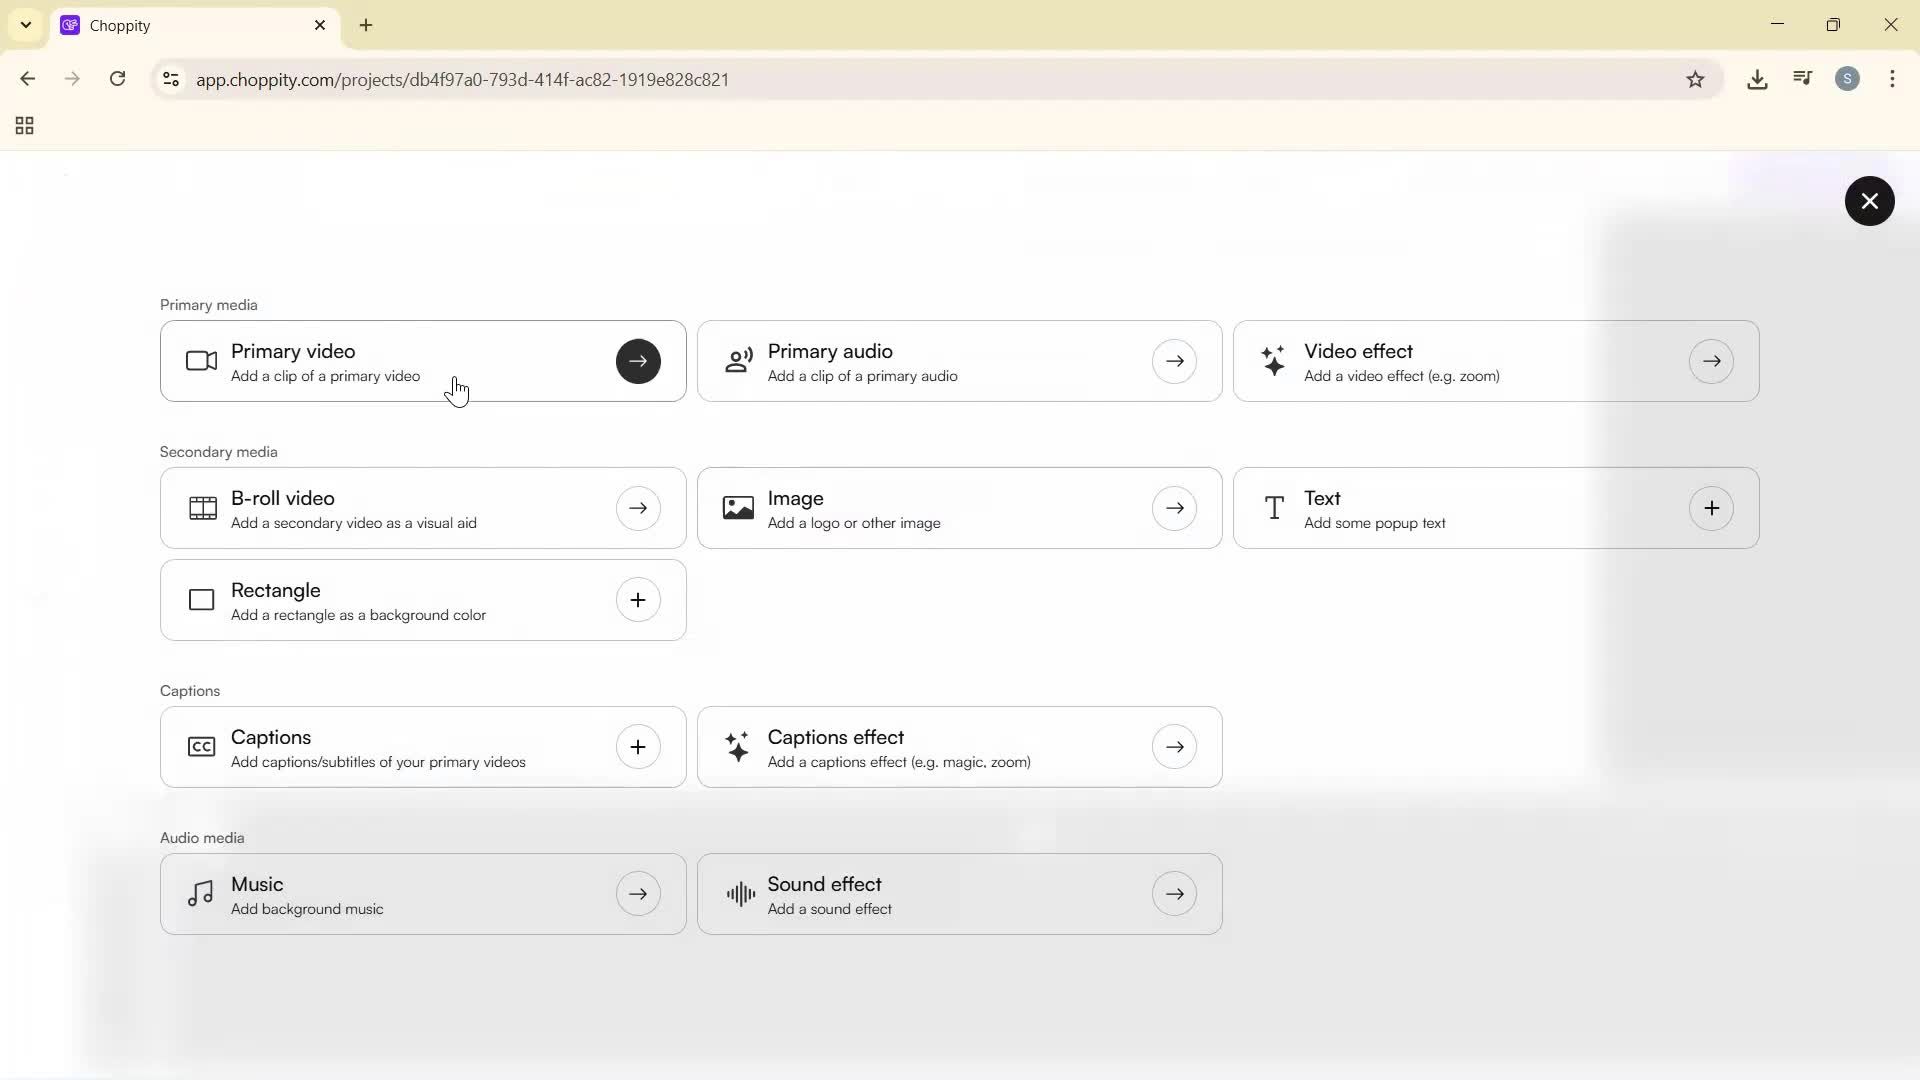Add Text popup with plus button
Screen dimensions: 1920x1080
[1712, 507]
